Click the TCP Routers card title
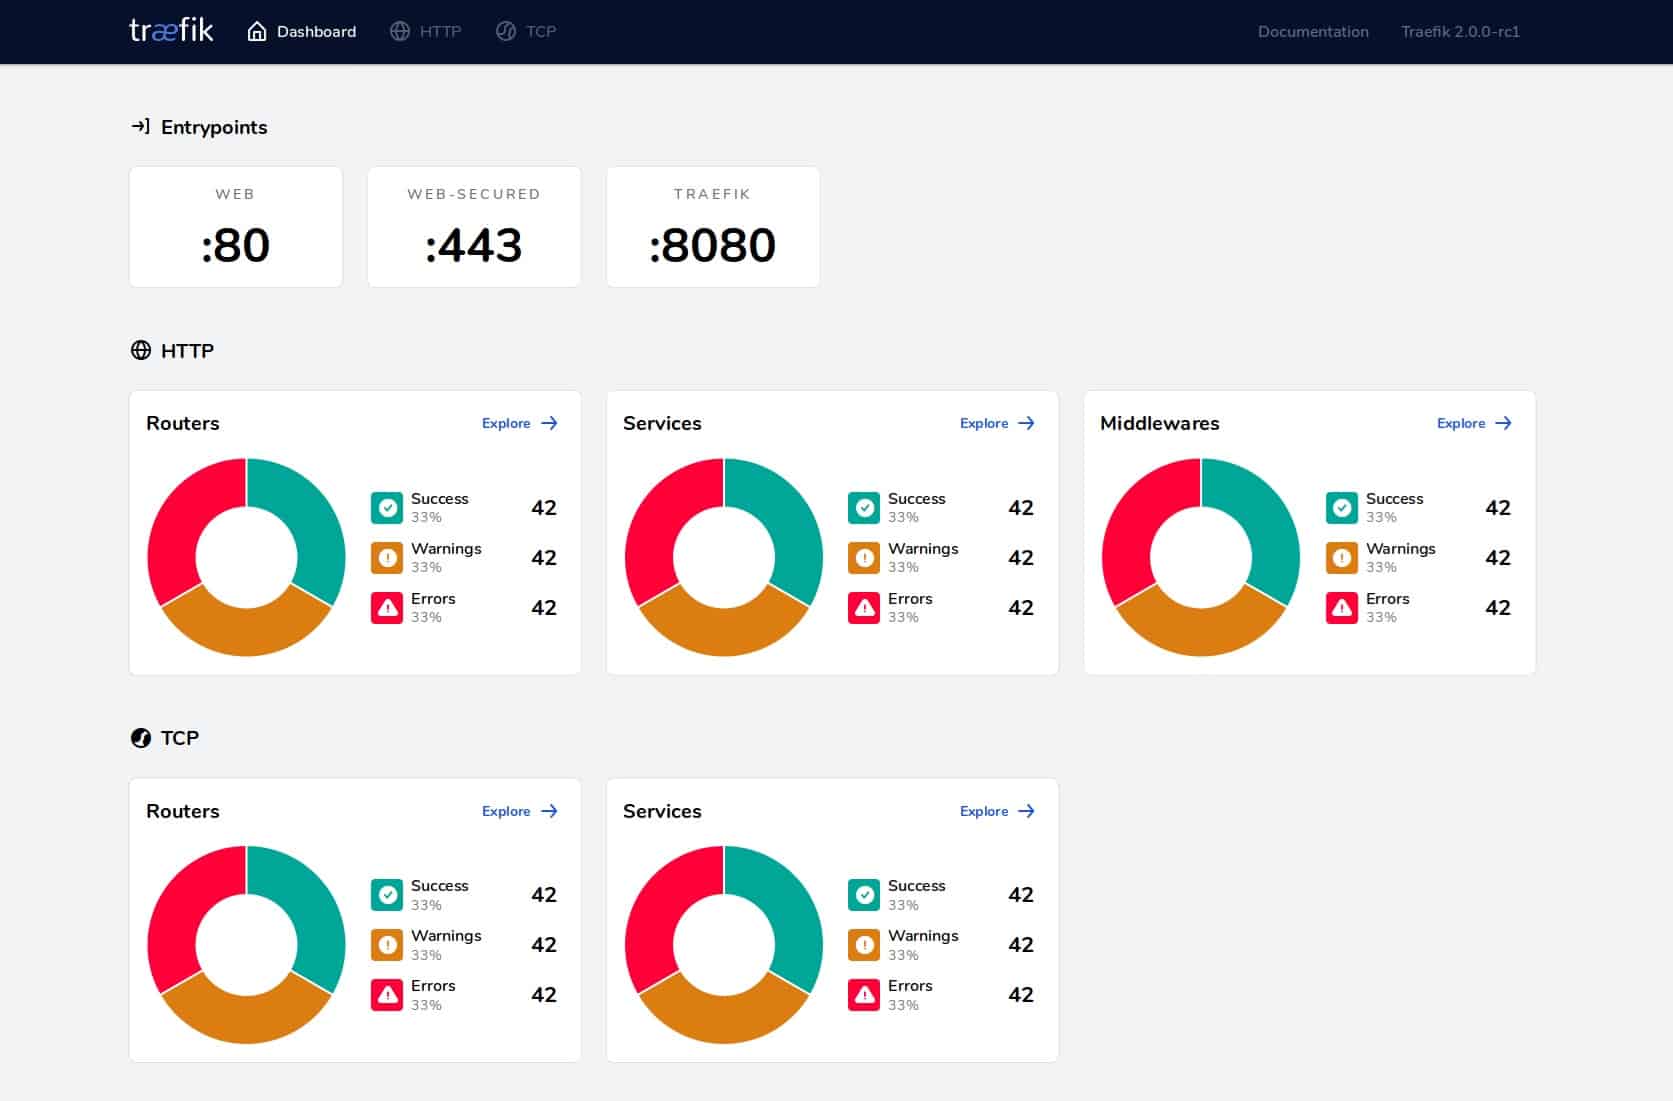The width and height of the screenshot is (1673, 1101). [183, 811]
